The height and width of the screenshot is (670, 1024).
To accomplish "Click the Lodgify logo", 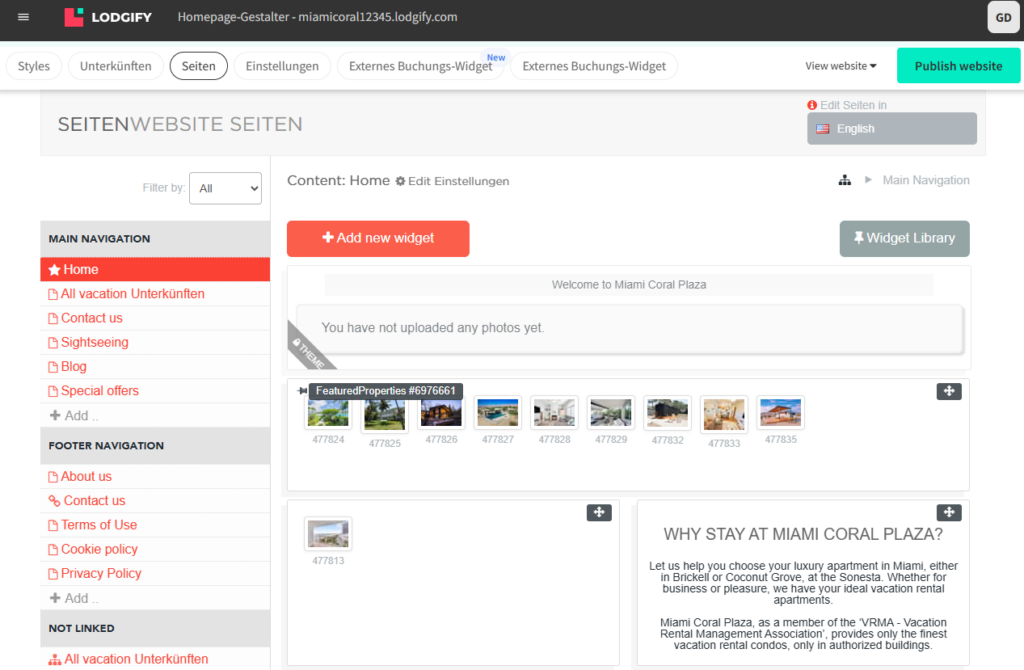I will [108, 17].
